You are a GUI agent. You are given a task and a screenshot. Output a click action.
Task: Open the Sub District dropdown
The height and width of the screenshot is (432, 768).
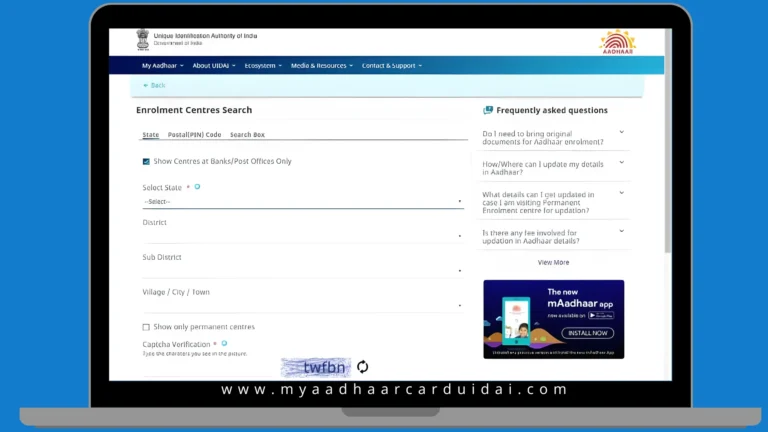coord(303,271)
